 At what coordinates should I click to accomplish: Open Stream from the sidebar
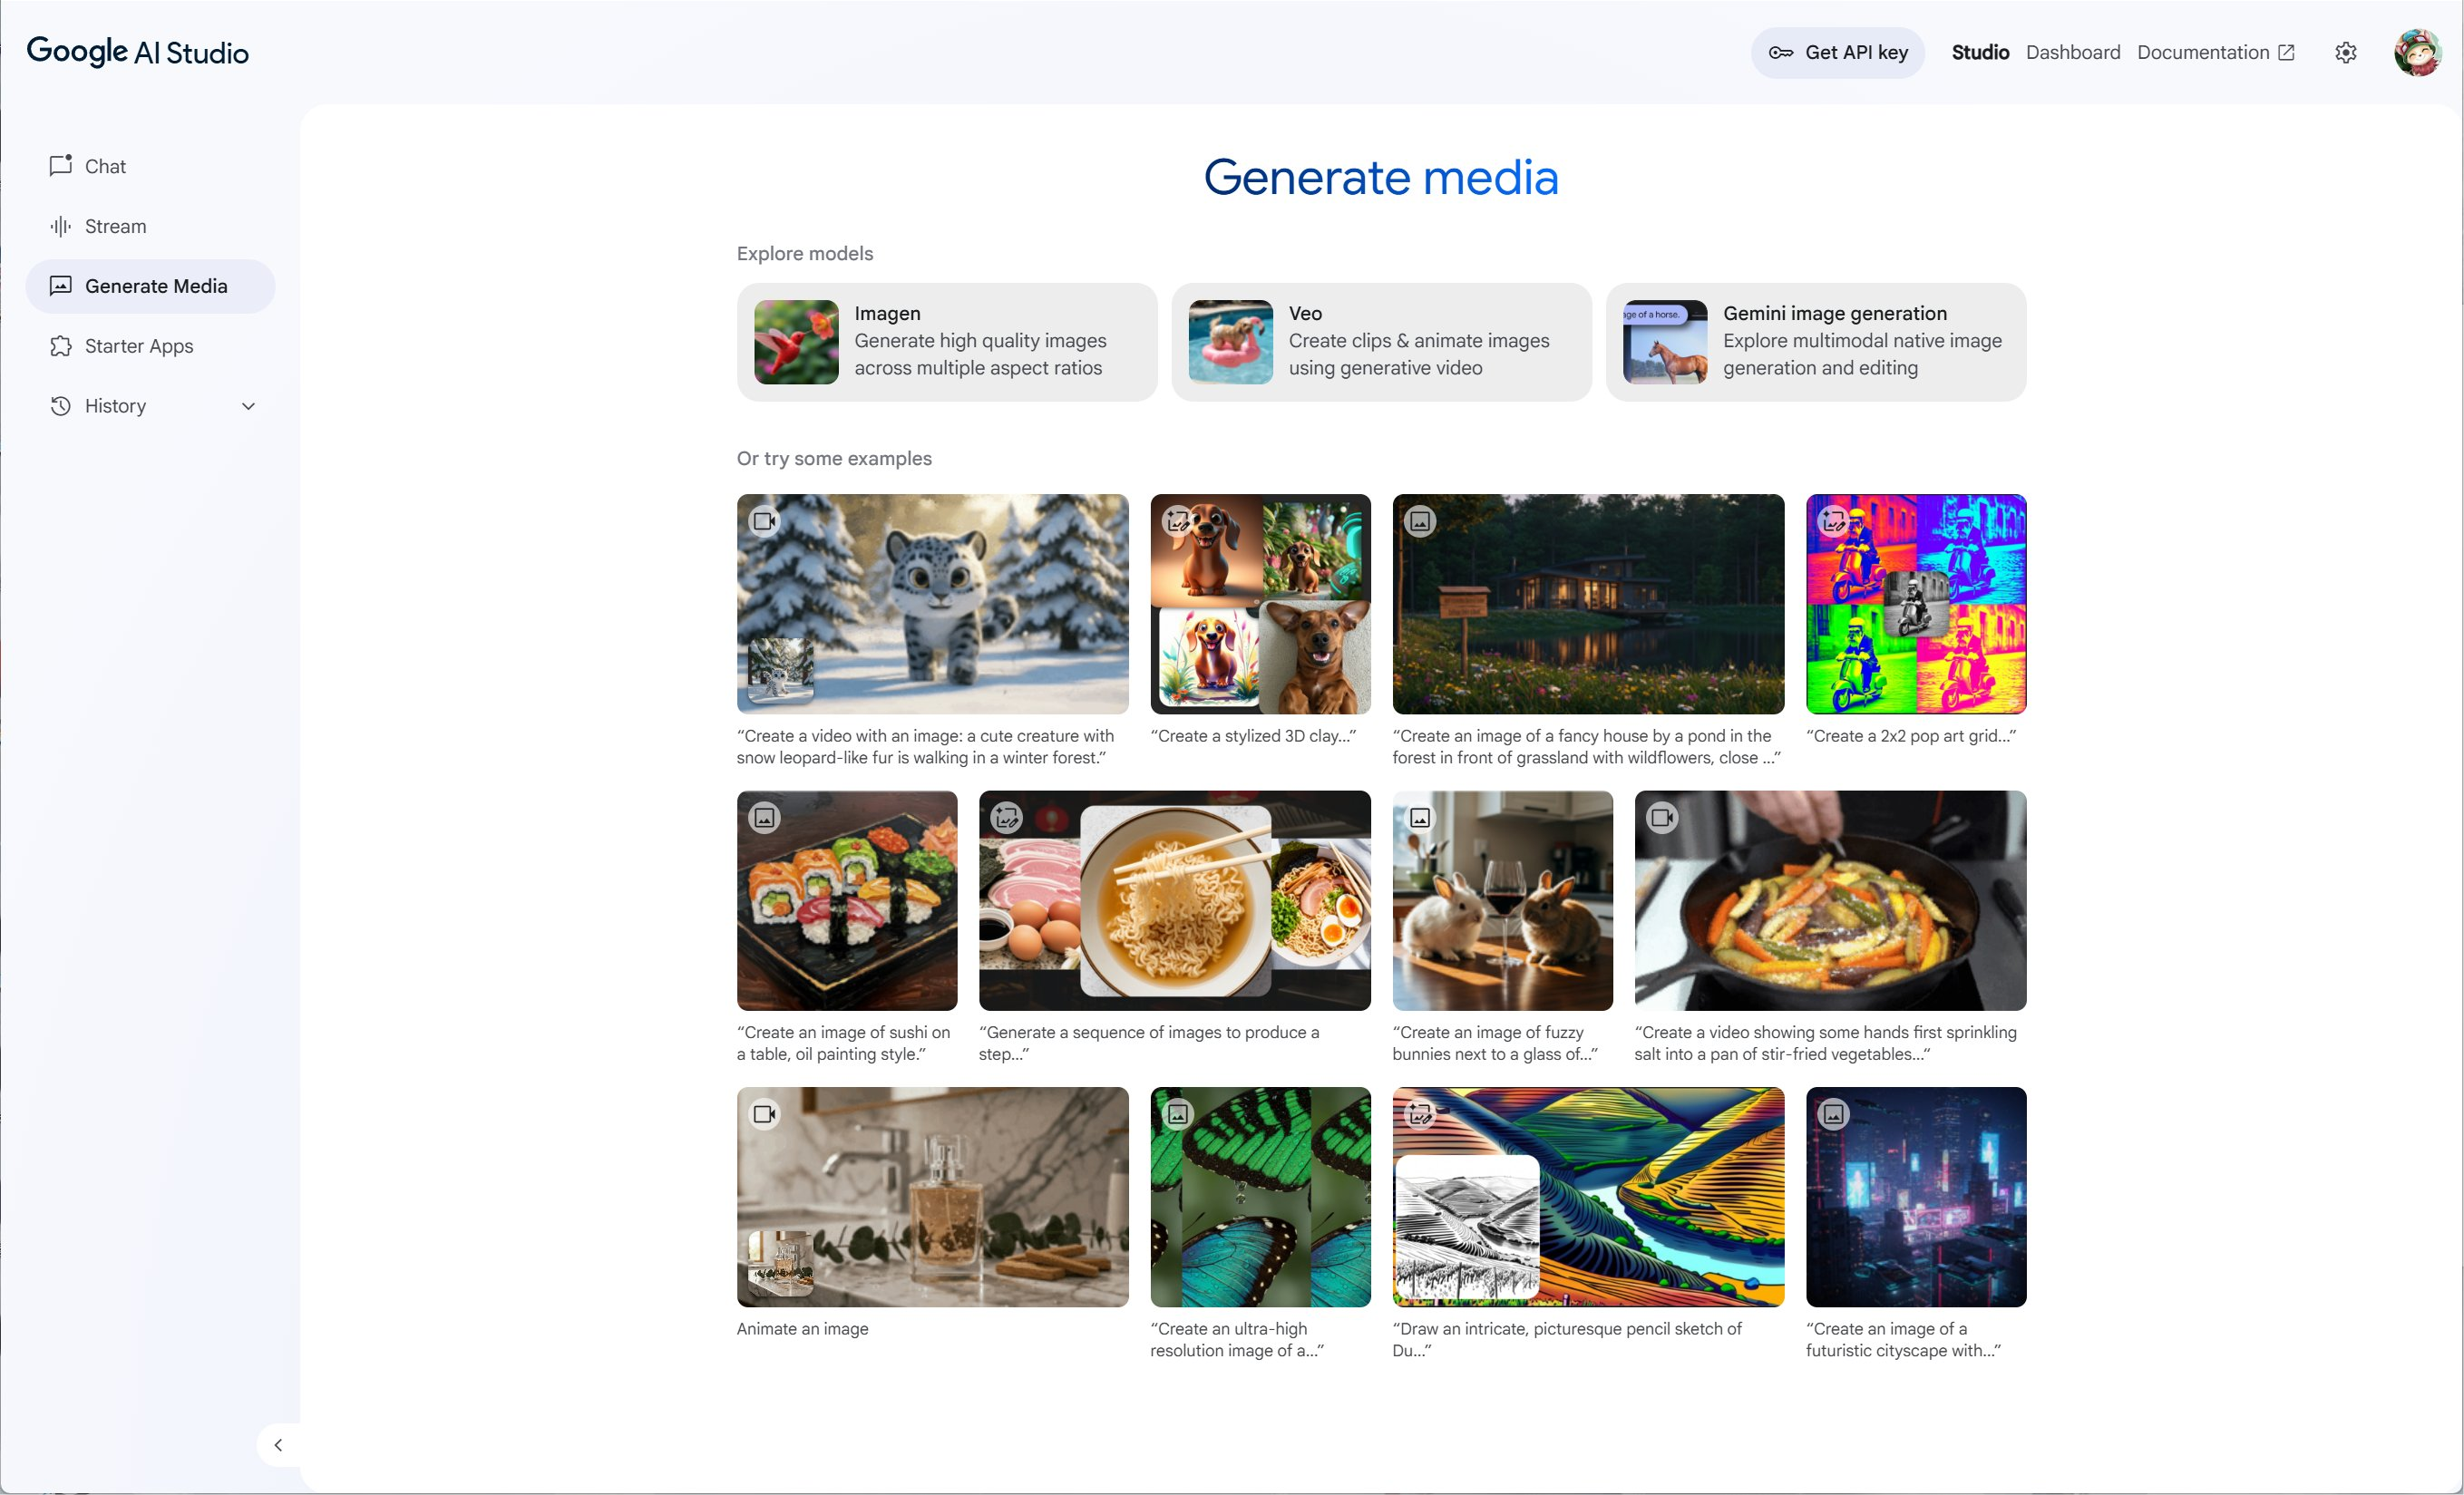150,226
